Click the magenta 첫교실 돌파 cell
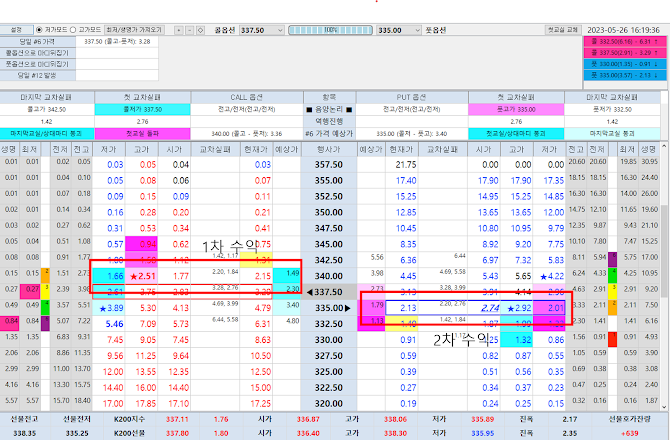 click(142, 134)
